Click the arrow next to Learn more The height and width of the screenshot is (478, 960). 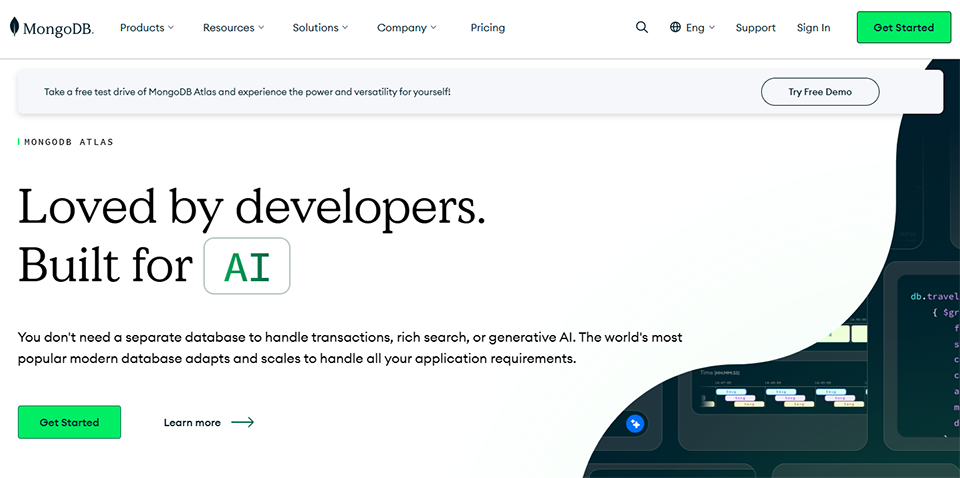(243, 423)
